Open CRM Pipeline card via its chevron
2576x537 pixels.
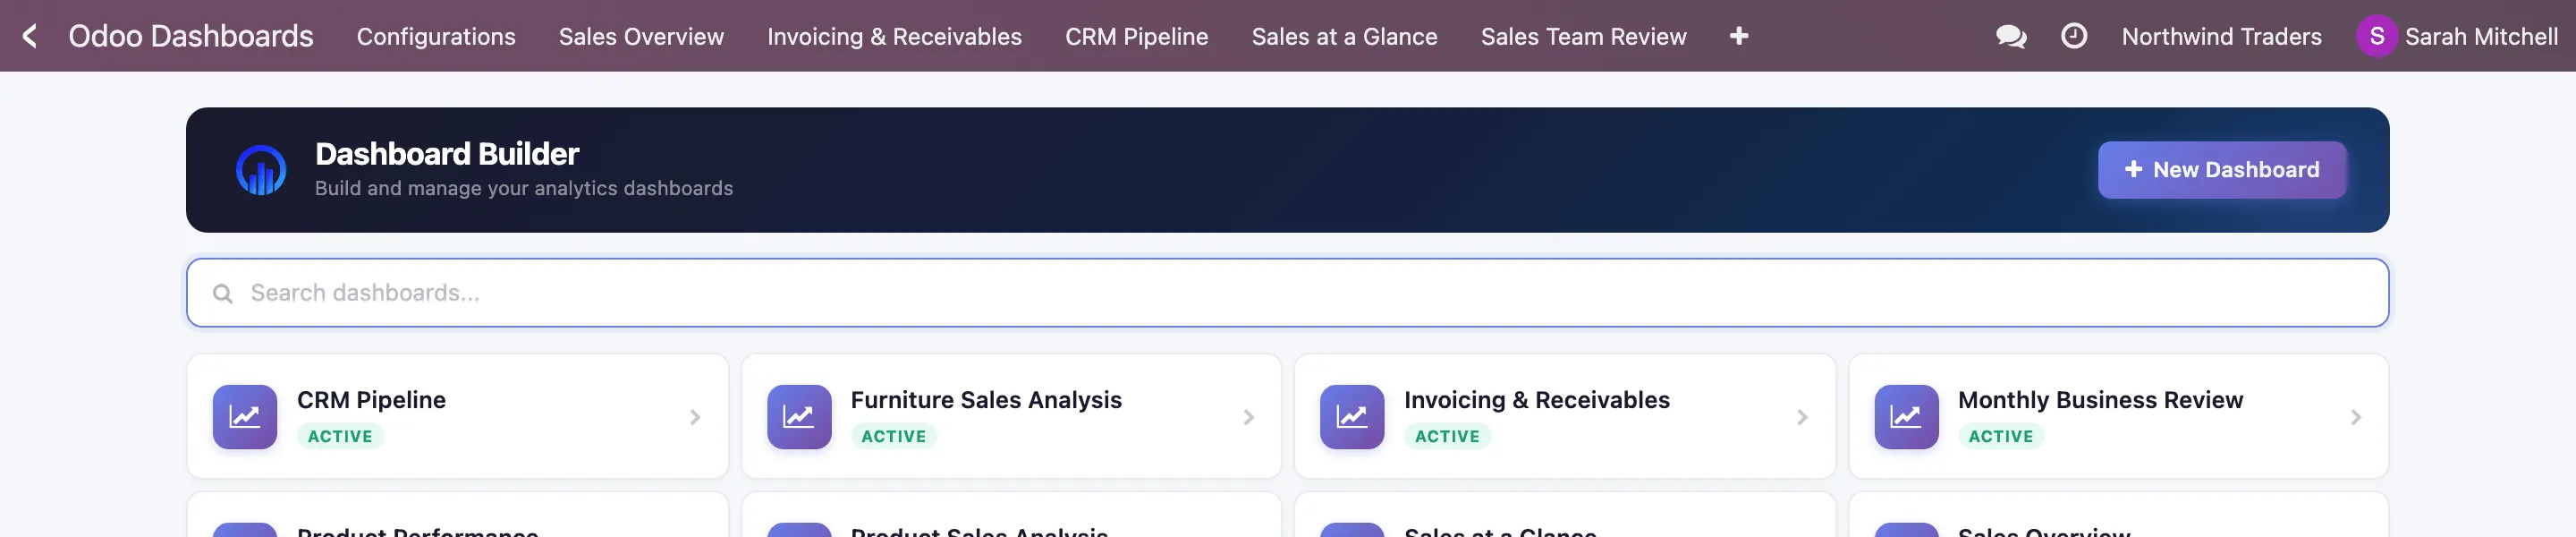coord(695,417)
